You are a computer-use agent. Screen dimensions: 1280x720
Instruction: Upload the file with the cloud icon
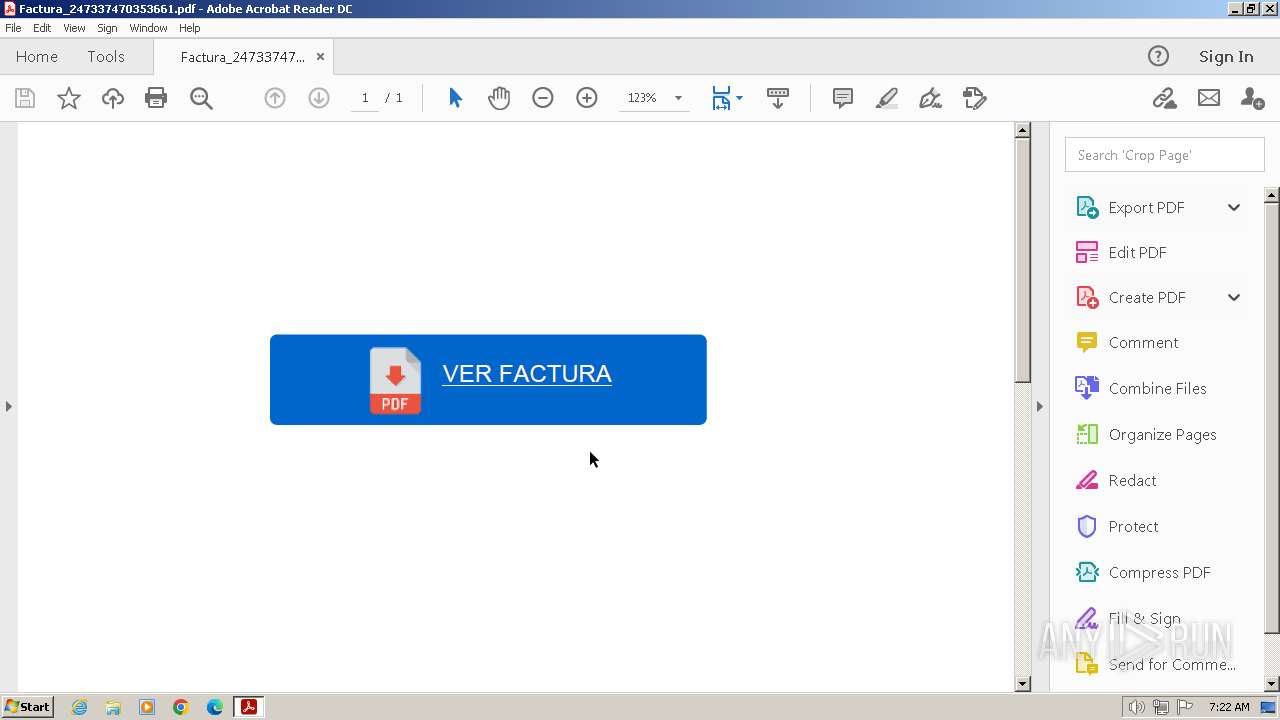pos(112,98)
